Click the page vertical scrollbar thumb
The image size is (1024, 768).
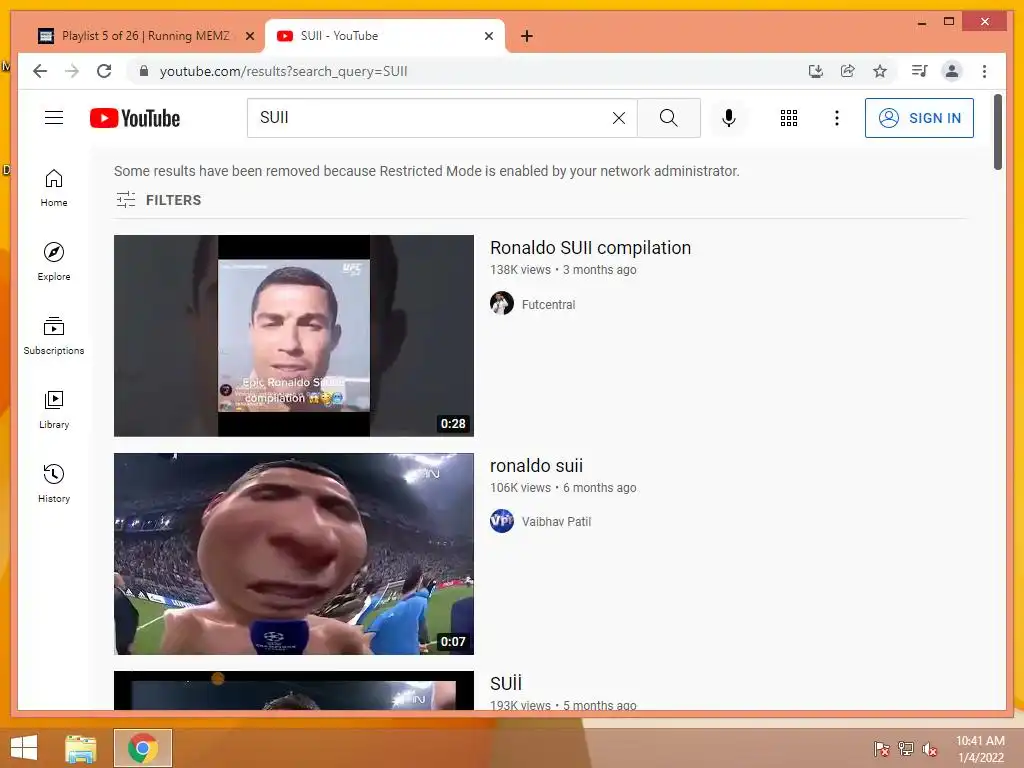[x=998, y=133]
